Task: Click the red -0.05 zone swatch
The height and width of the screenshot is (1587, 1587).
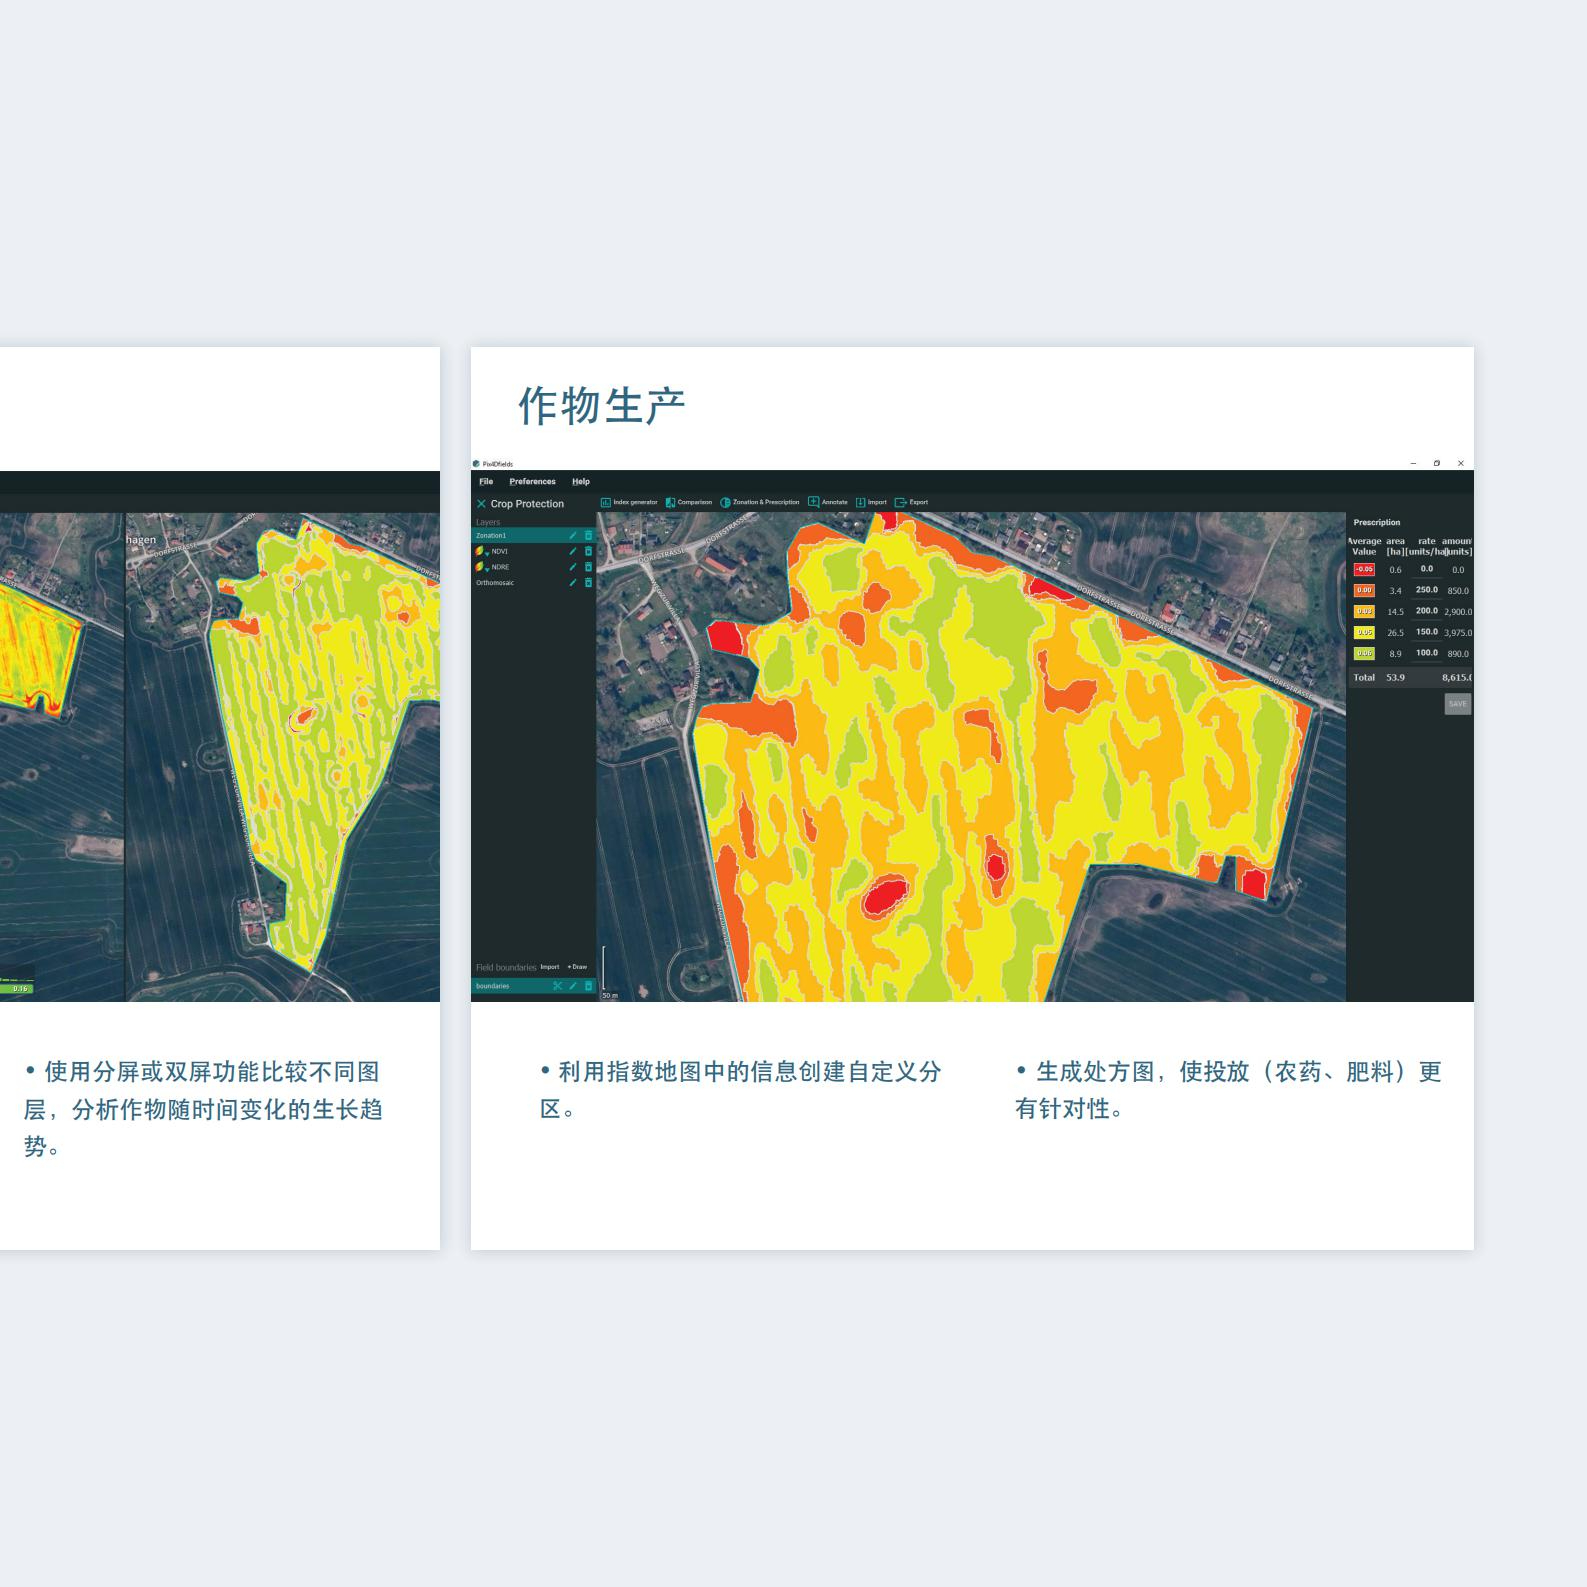Action: pos(1364,570)
